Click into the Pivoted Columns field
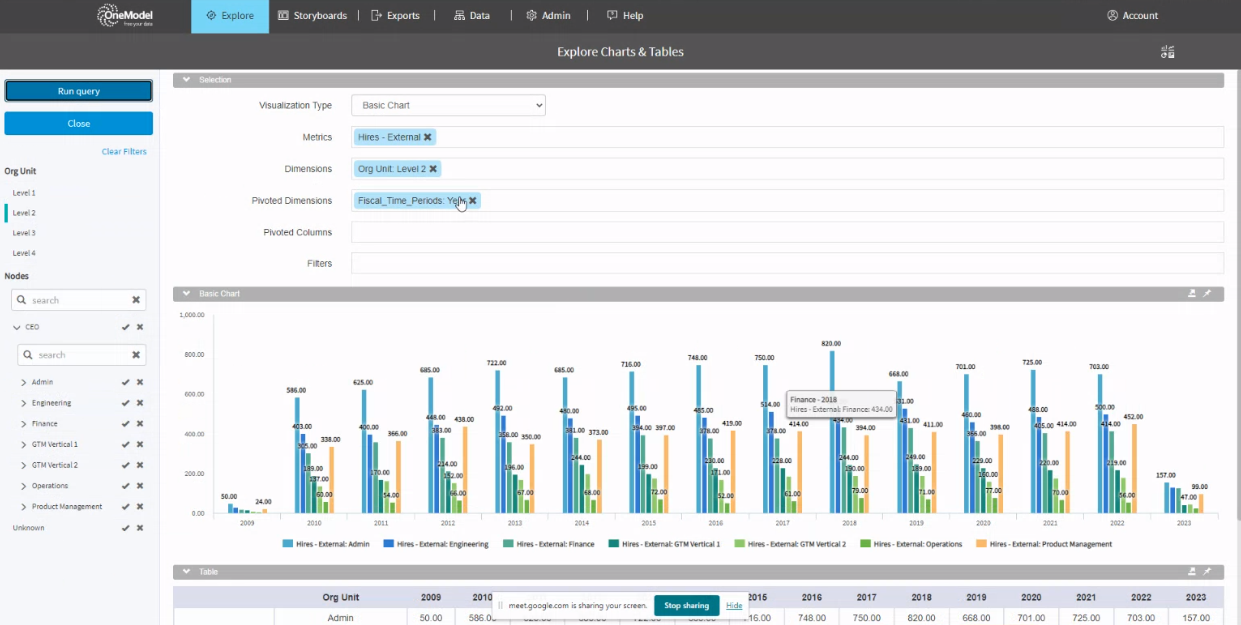 pyautogui.click(x=787, y=232)
